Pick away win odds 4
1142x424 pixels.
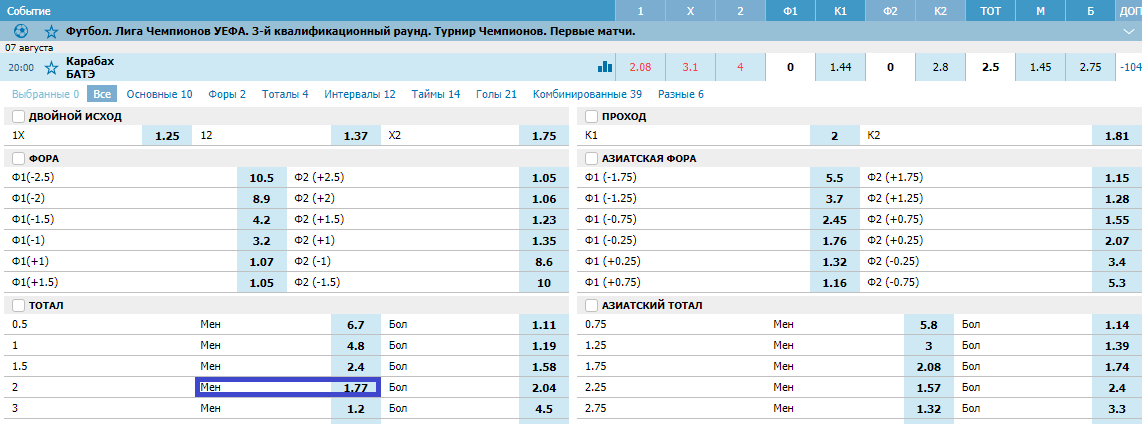[740, 67]
